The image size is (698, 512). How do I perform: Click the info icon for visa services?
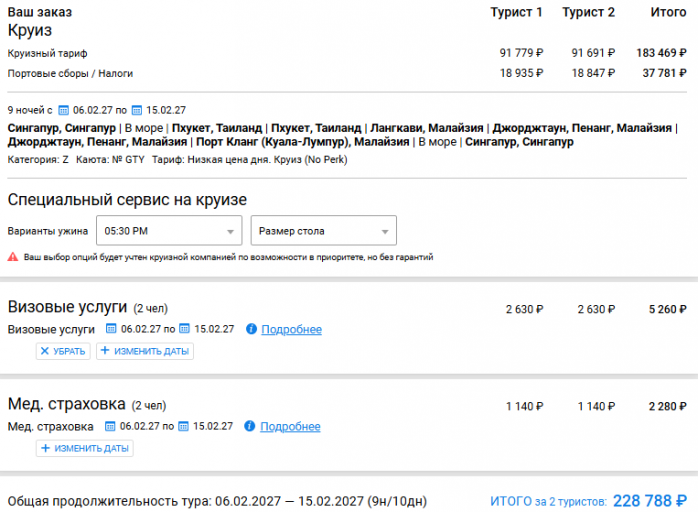point(252,329)
